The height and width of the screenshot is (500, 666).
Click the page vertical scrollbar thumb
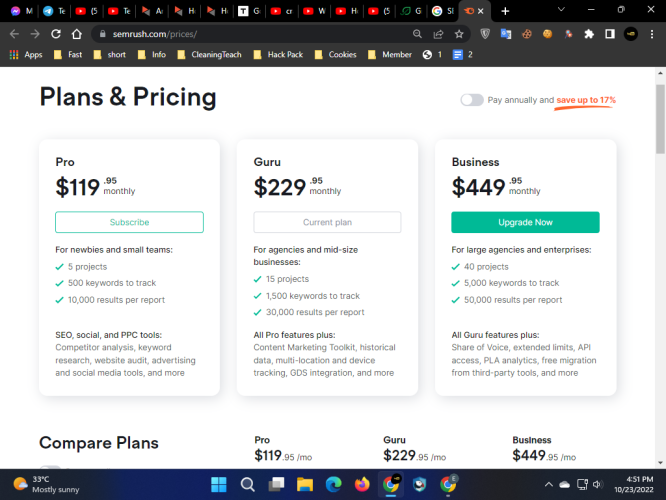tap(660, 119)
